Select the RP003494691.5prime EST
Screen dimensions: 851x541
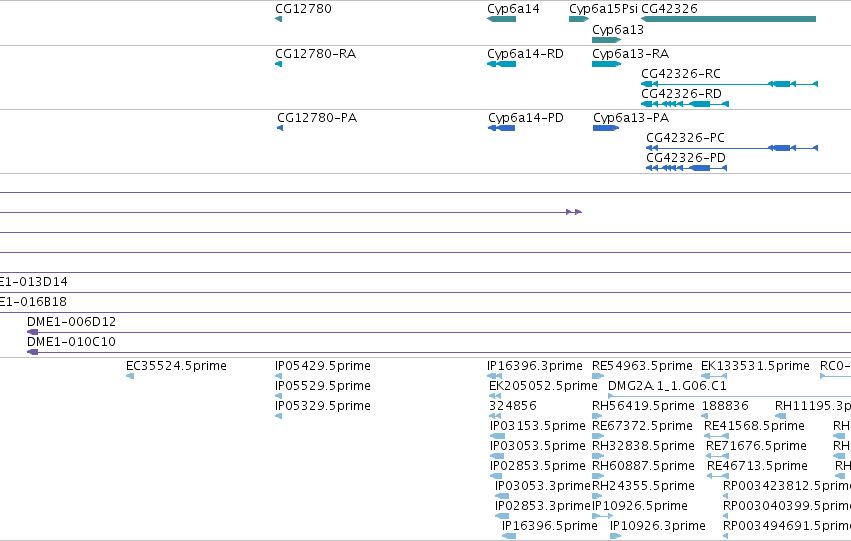726,536
